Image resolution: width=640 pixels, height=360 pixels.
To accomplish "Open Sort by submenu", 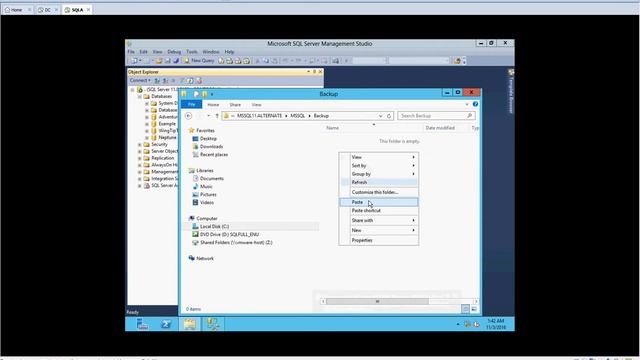I will click(378, 165).
